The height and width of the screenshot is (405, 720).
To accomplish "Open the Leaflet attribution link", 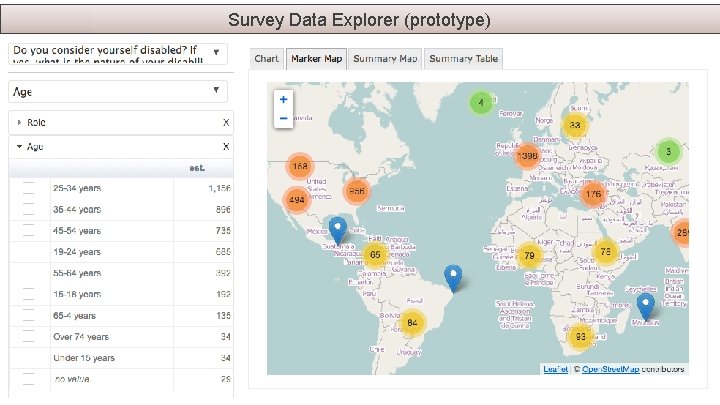I will 556,369.
